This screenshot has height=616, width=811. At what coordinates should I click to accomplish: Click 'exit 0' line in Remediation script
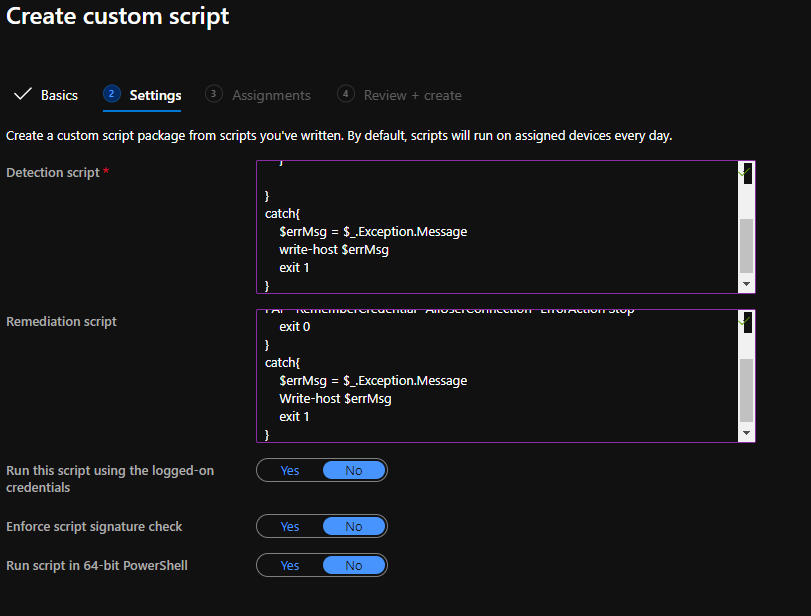tap(295, 327)
